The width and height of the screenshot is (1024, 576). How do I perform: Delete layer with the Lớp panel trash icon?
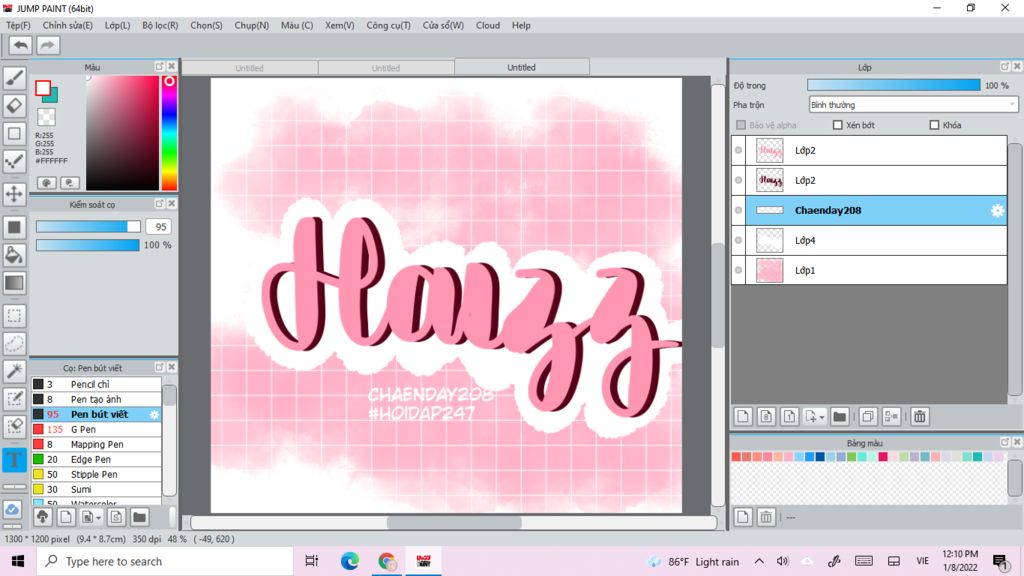point(920,417)
